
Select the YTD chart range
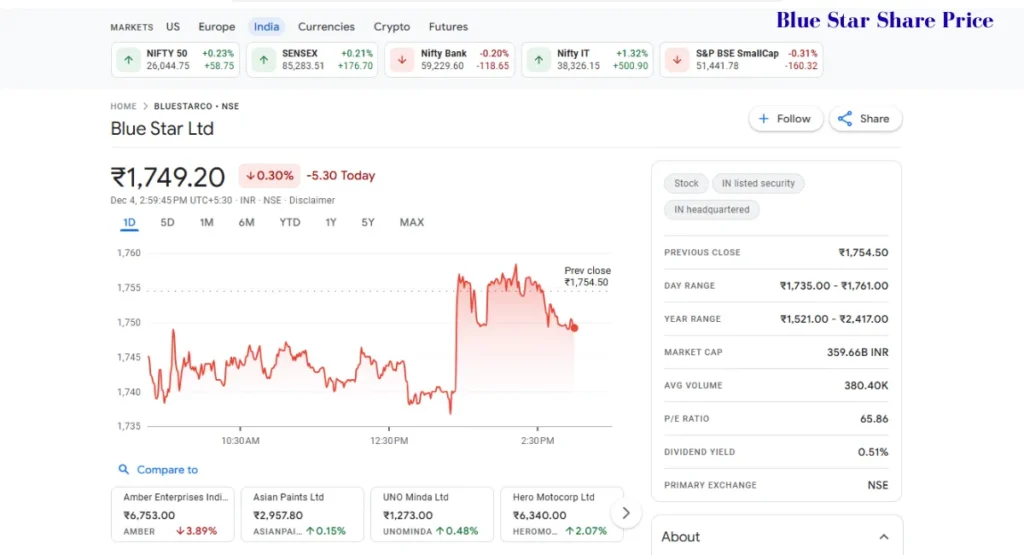(290, 223)
